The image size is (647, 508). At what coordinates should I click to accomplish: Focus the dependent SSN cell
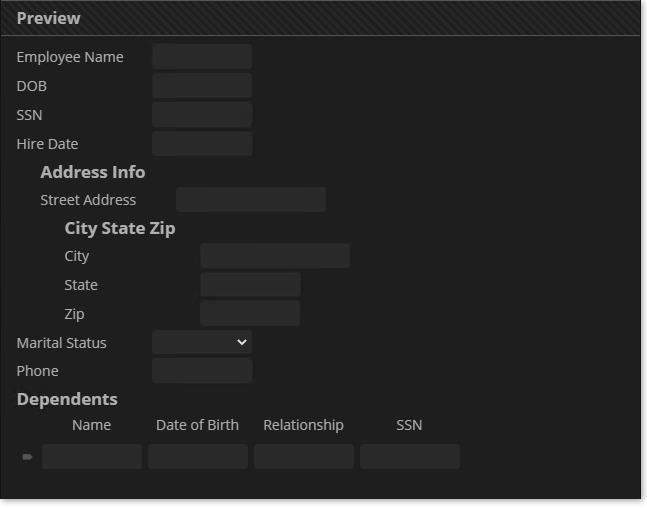410,457
